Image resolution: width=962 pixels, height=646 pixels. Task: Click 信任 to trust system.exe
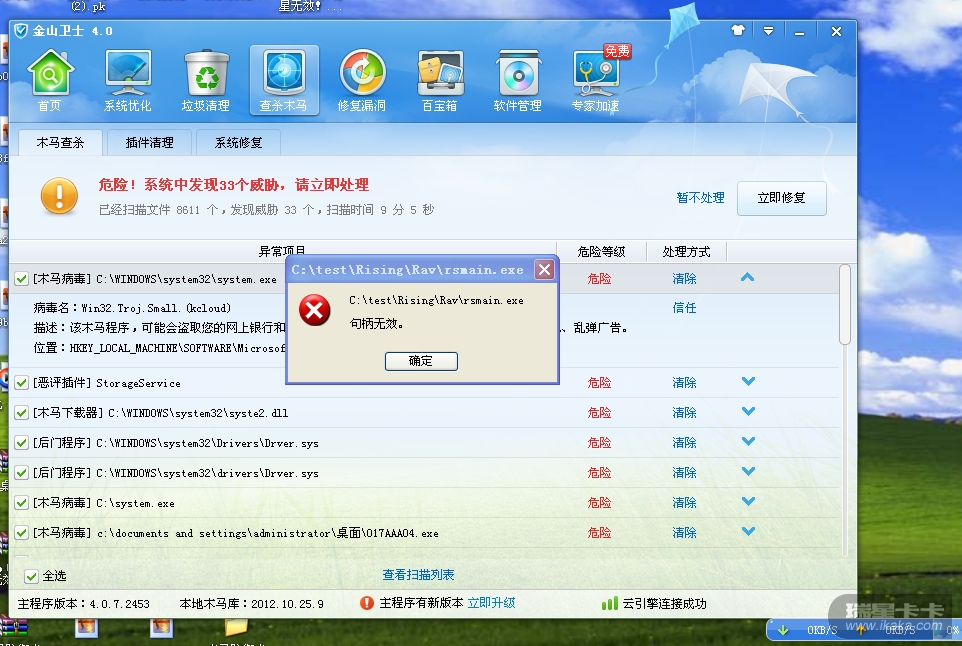point(684,308)
